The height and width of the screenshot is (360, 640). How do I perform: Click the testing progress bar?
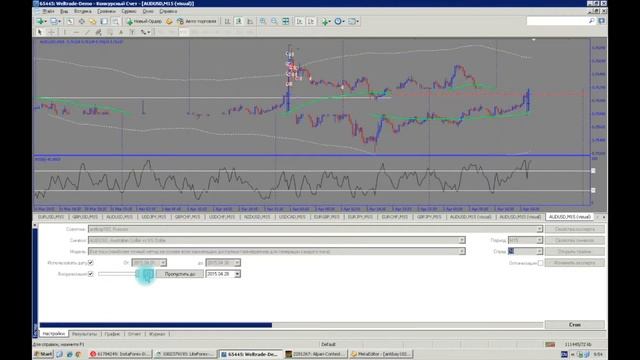(291, 325)
